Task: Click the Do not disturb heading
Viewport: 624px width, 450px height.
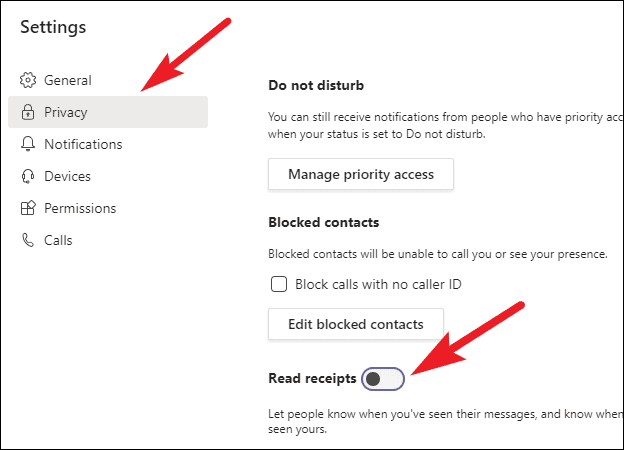Action: 316,86
